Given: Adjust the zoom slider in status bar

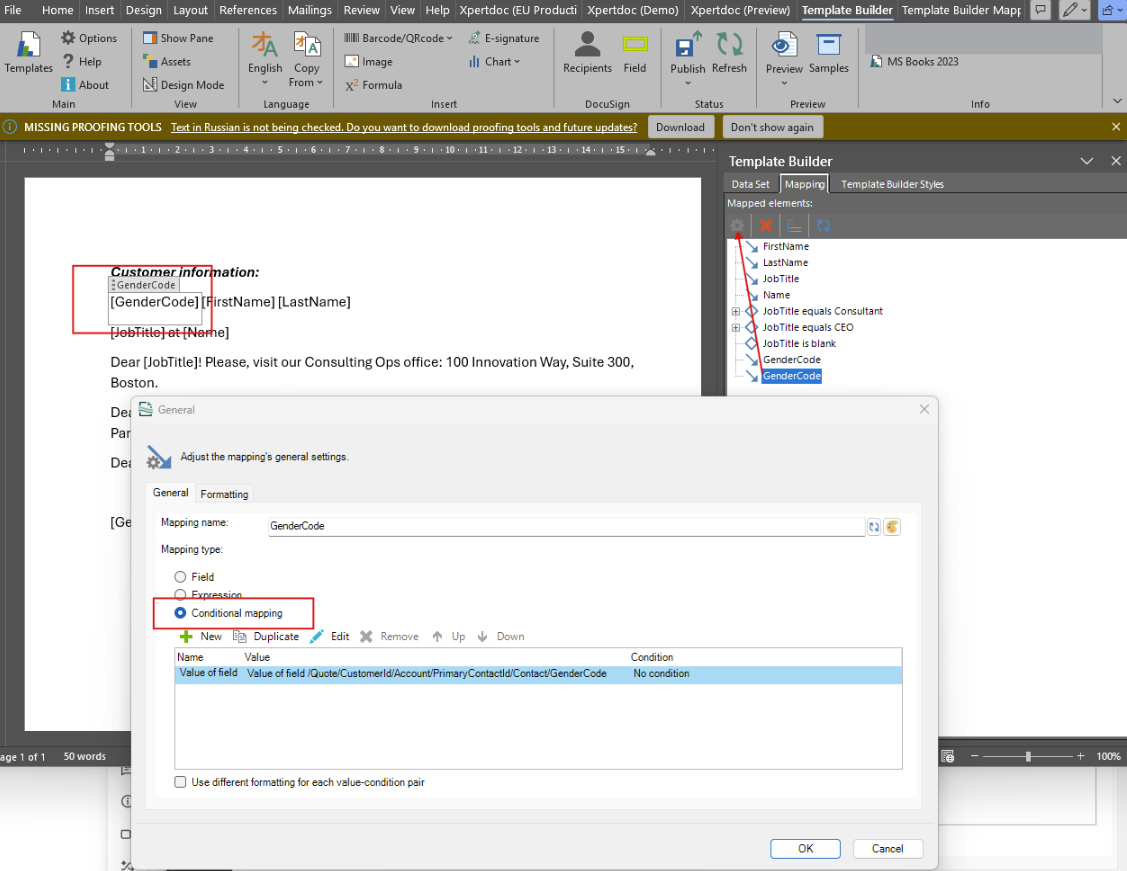Looking at the screenshot, I should click(x=1029, y=756).
